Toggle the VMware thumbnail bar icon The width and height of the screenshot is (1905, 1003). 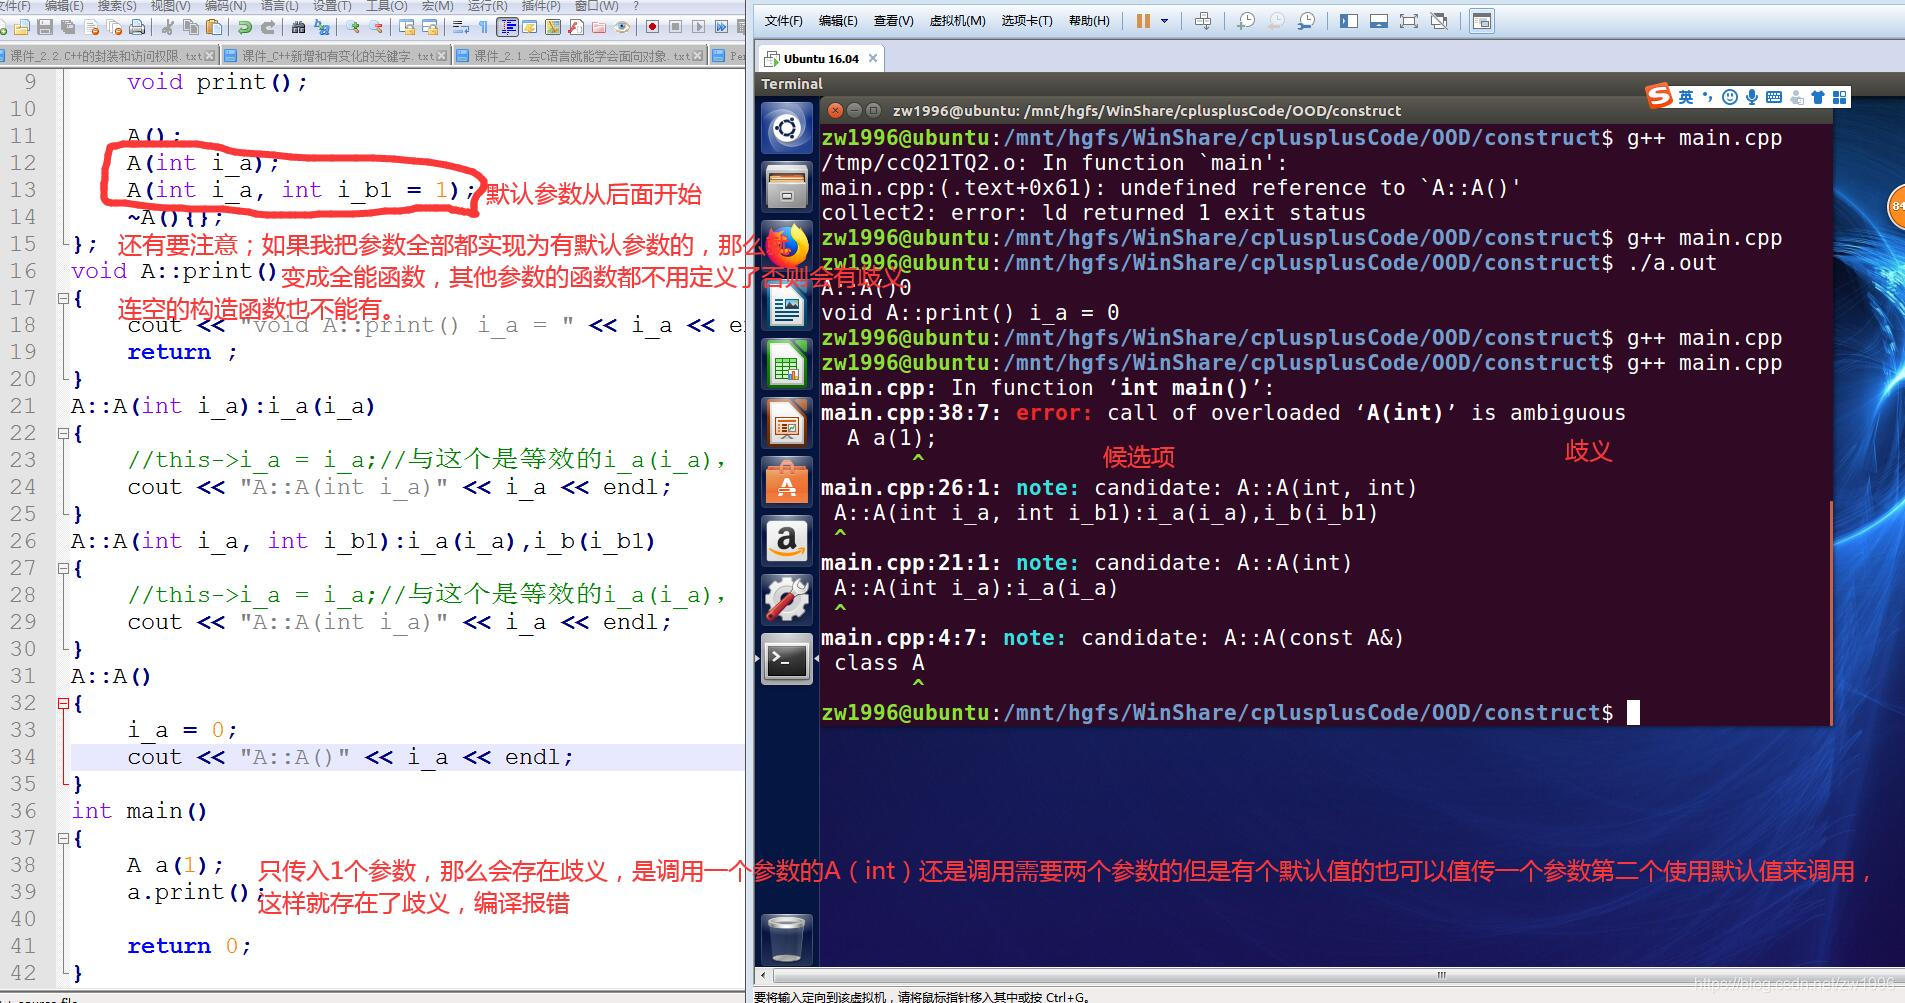[1379, 20]
